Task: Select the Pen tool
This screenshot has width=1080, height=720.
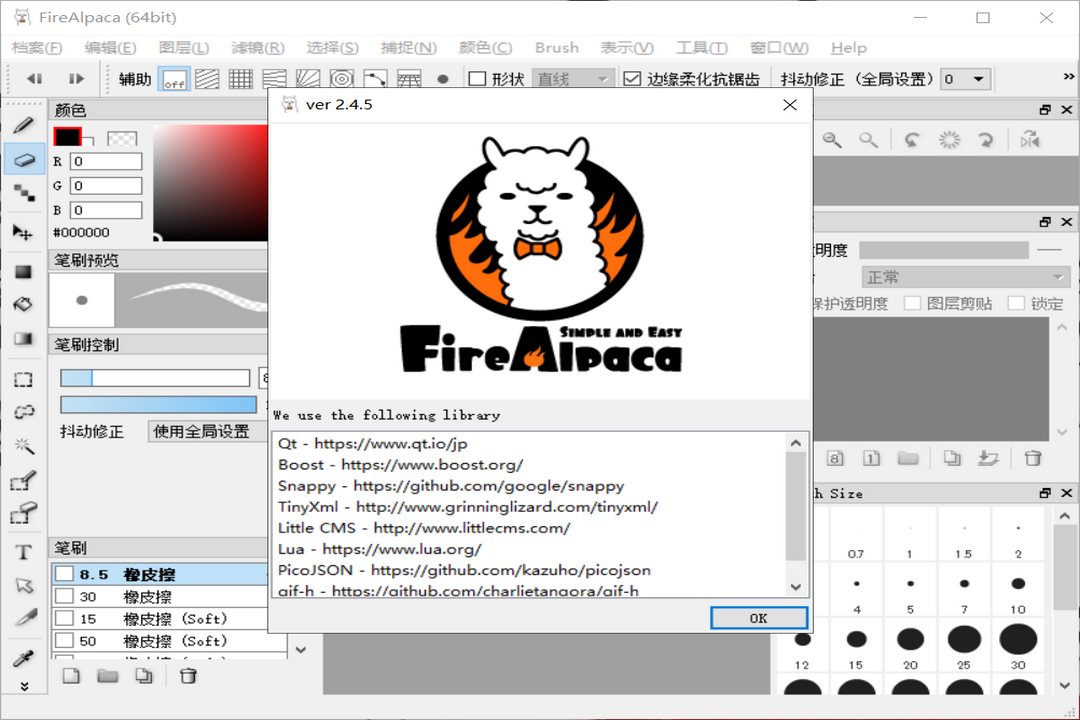Action: pos(23,125)
